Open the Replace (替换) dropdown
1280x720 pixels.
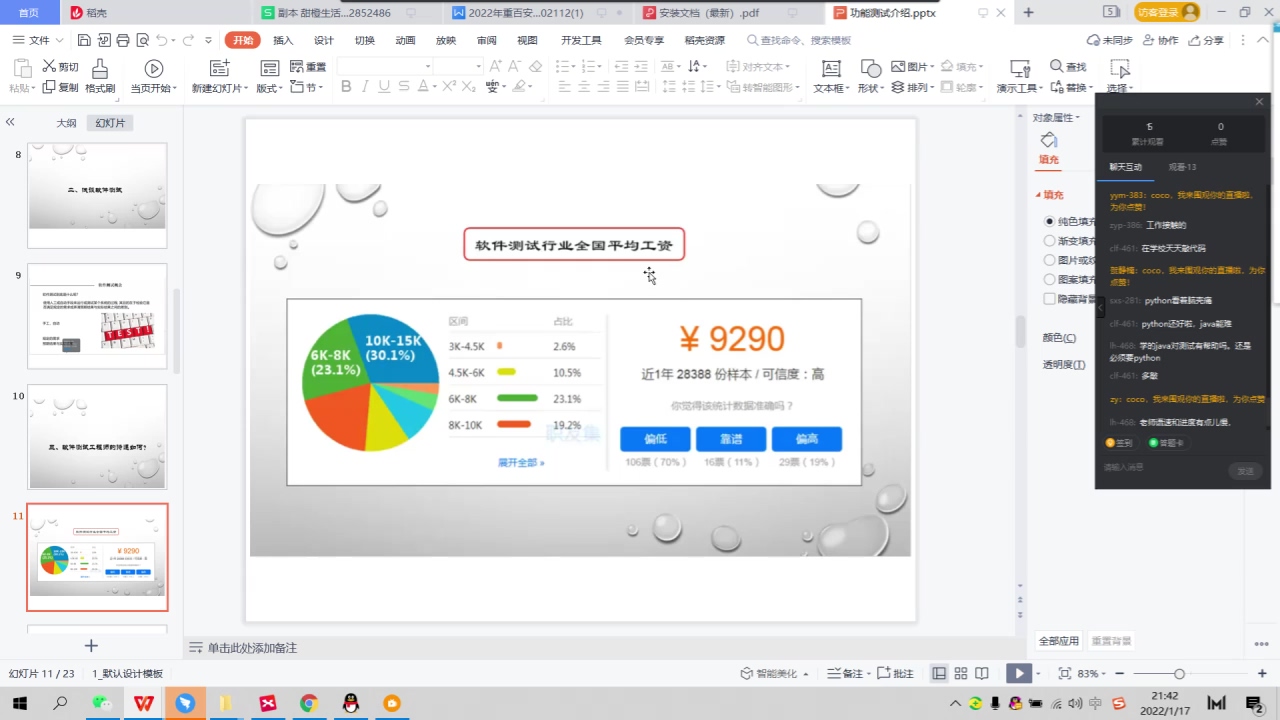1072,88
